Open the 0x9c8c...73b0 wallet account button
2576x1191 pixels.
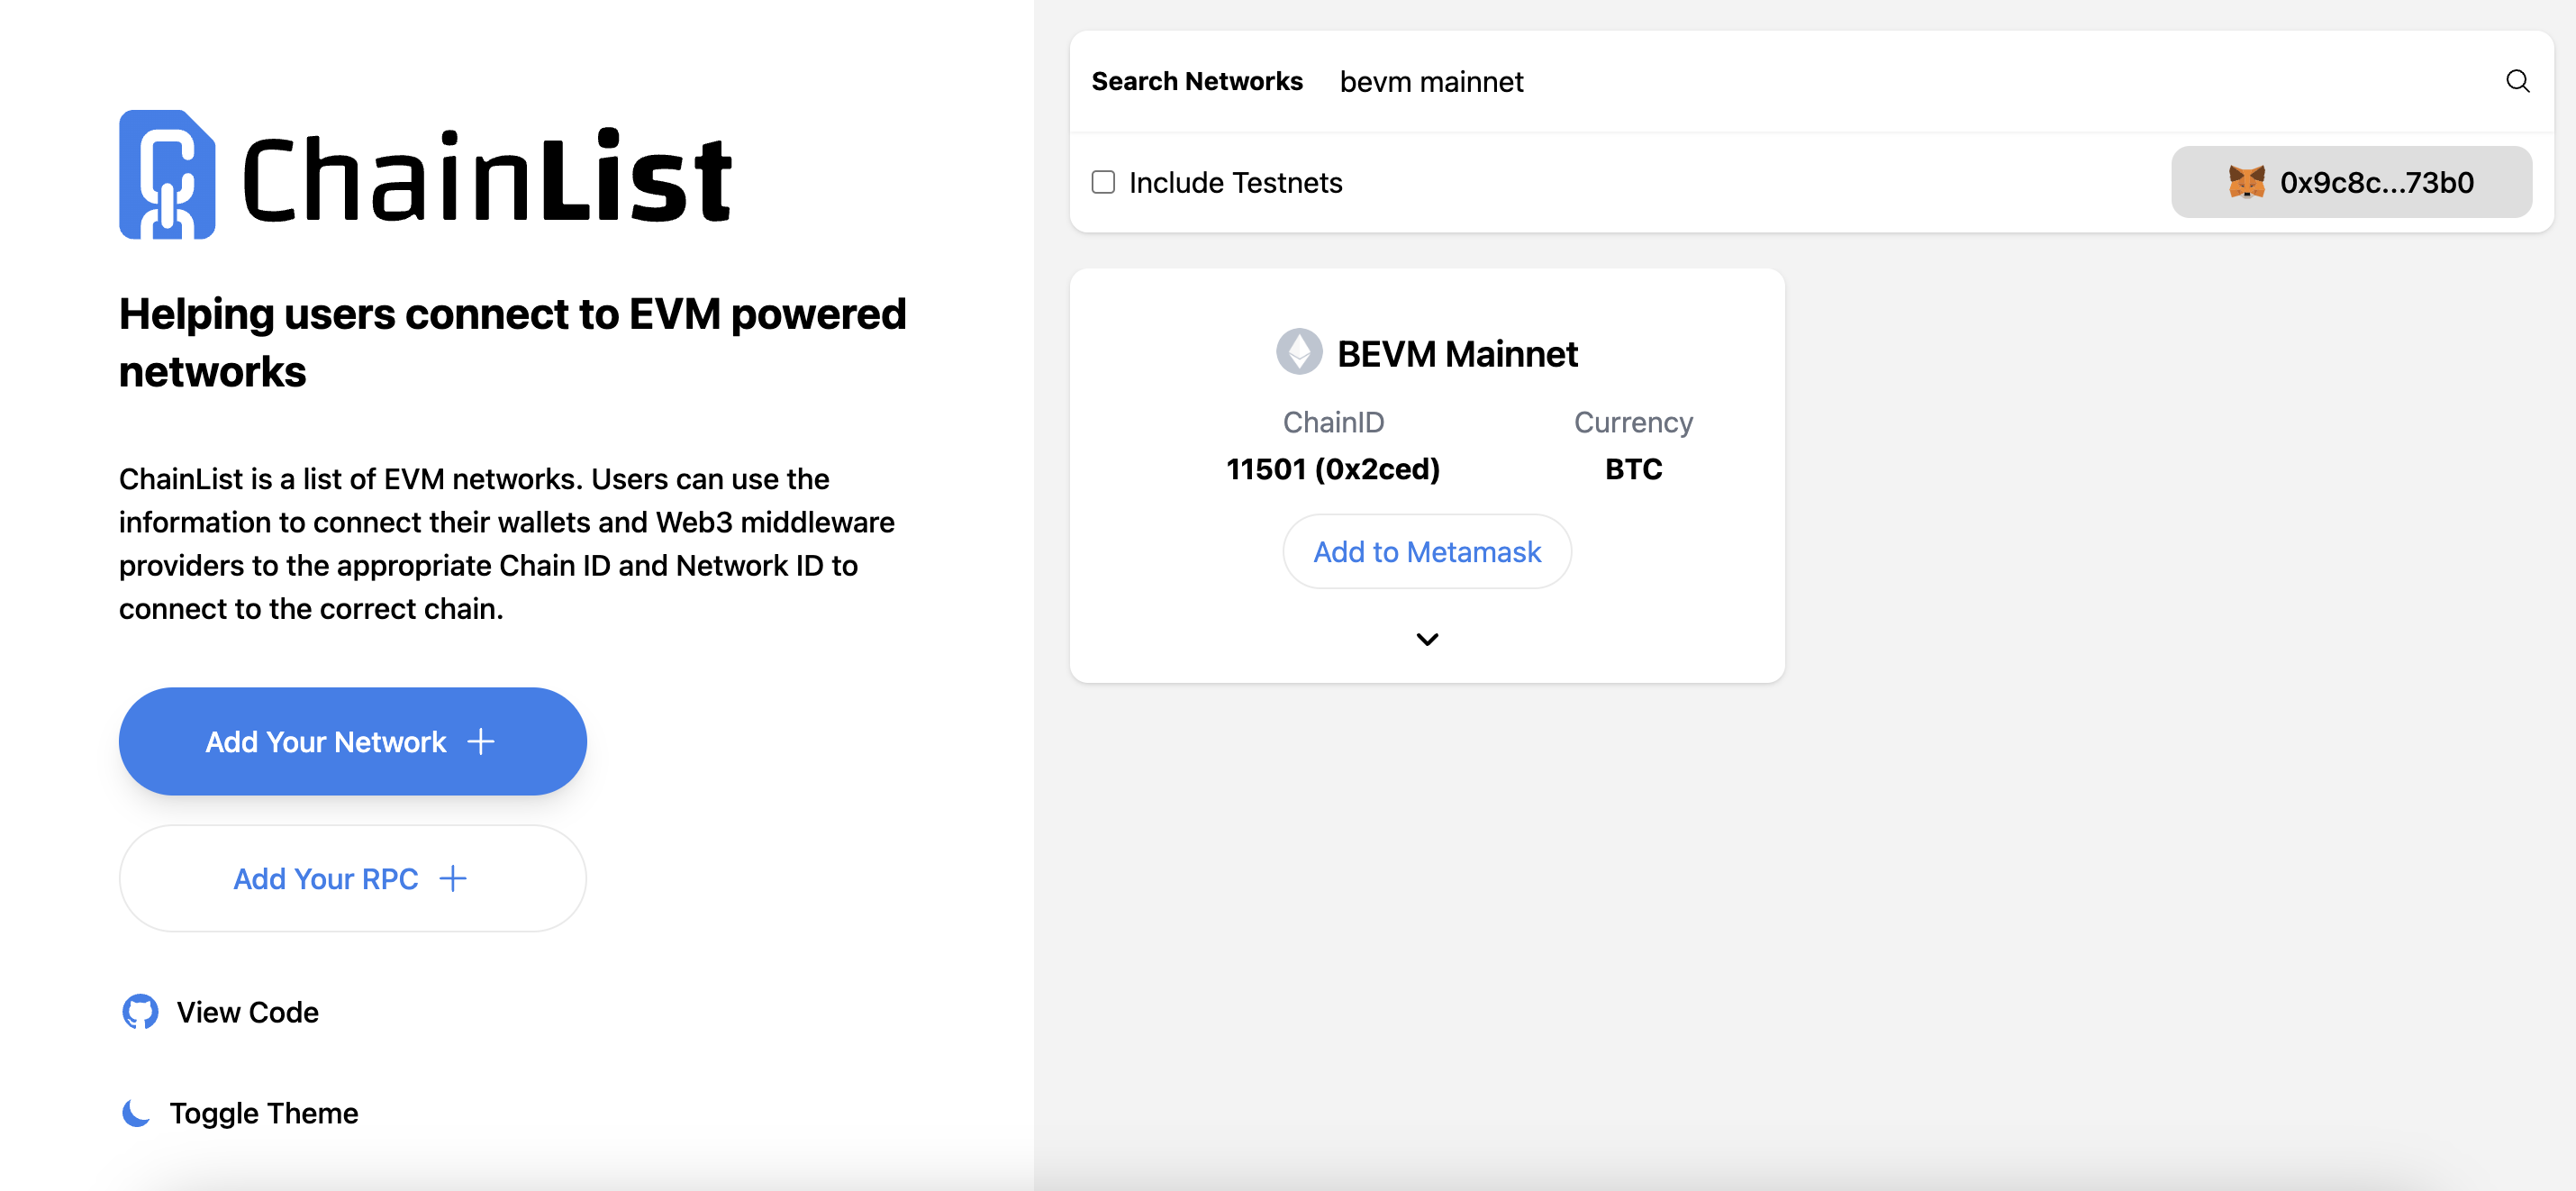click(2351, 182)
